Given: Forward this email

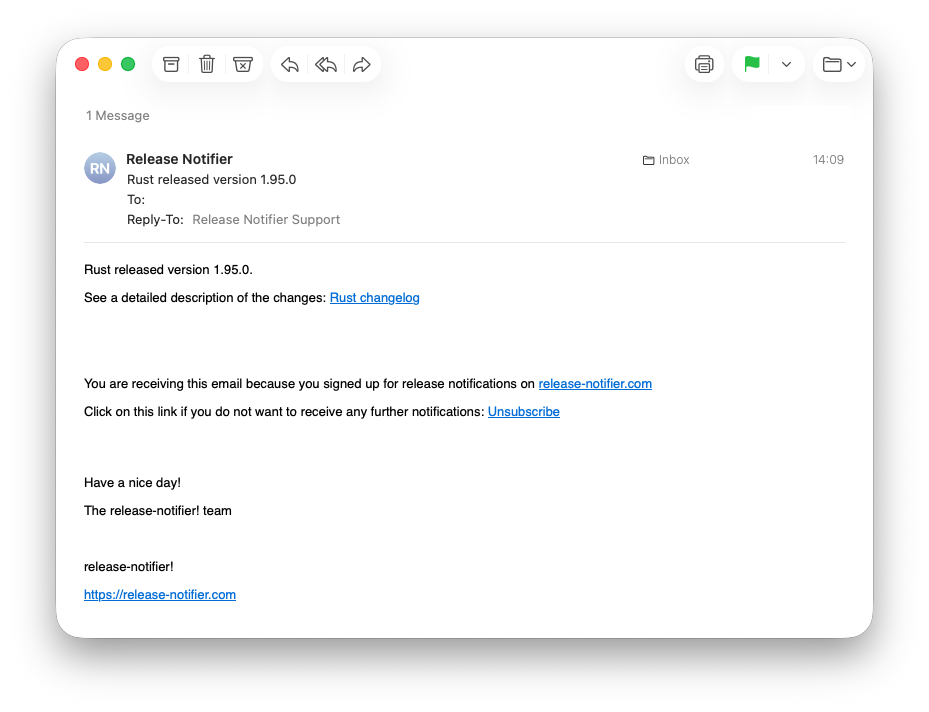Looking at the screenshot, I should tap(362, 64).
